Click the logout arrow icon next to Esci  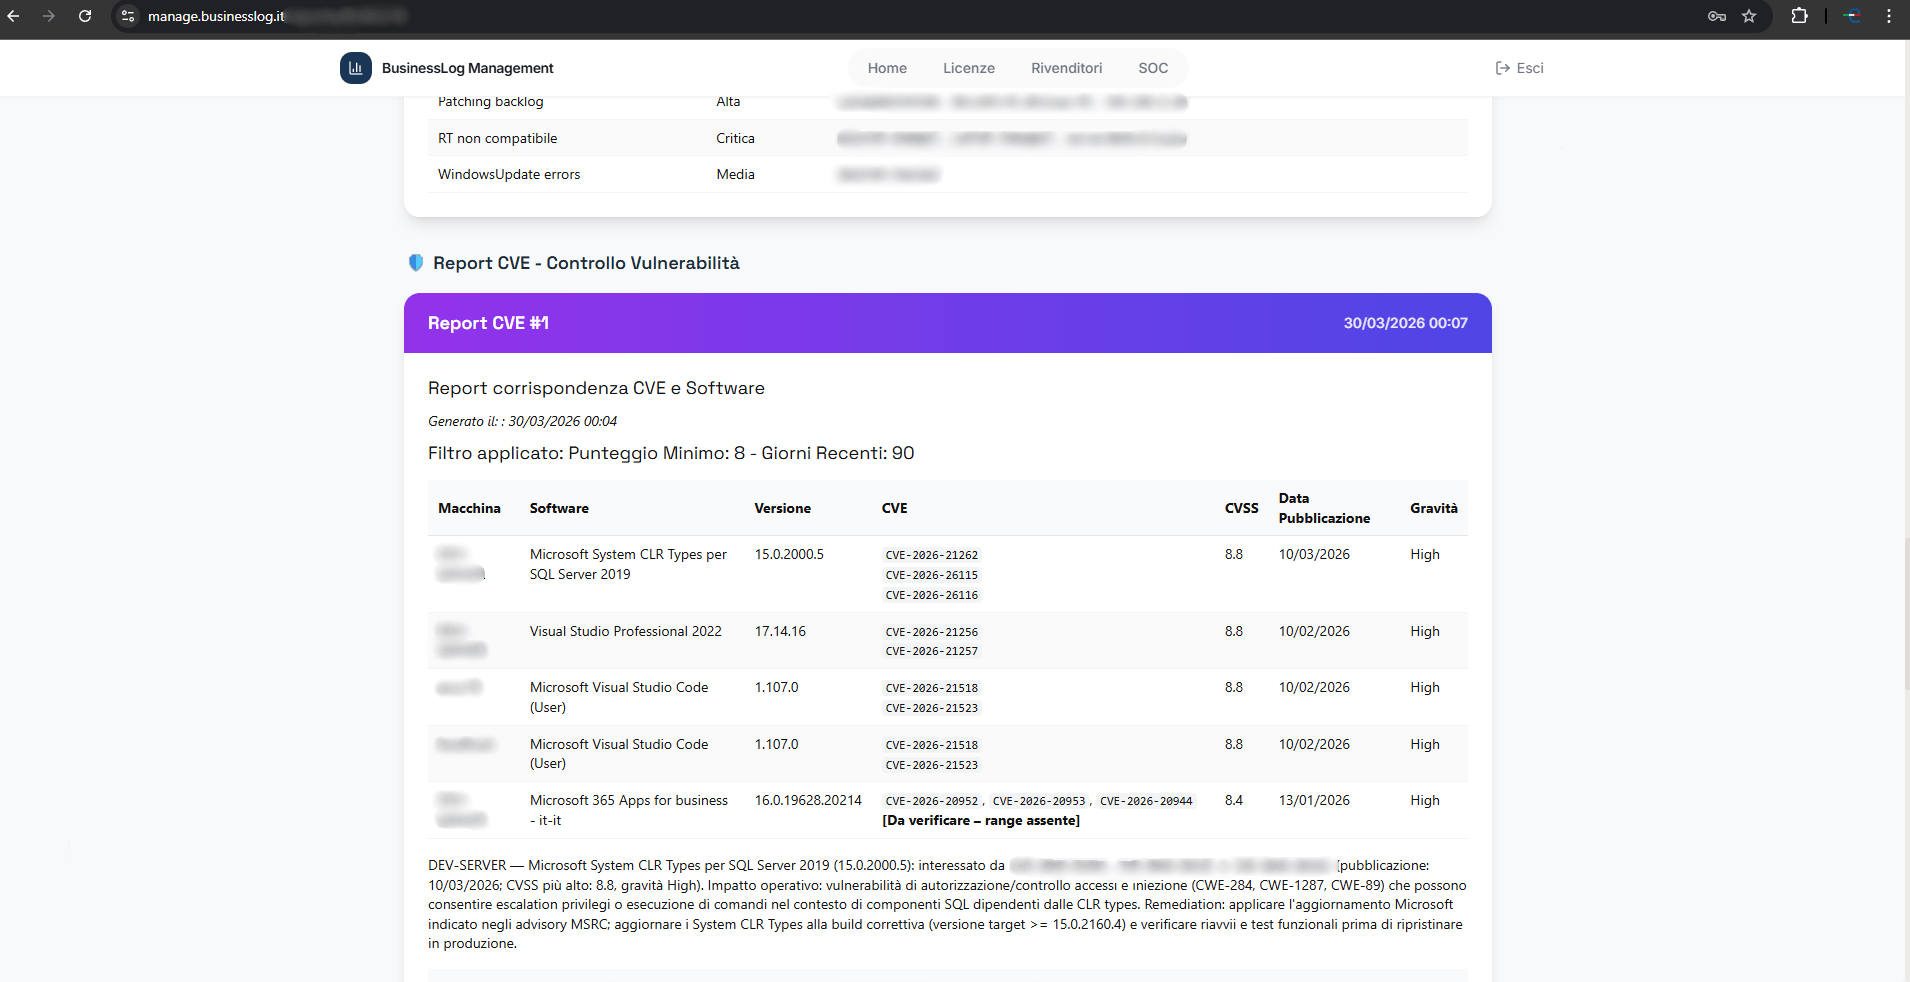click(1501, 68)
